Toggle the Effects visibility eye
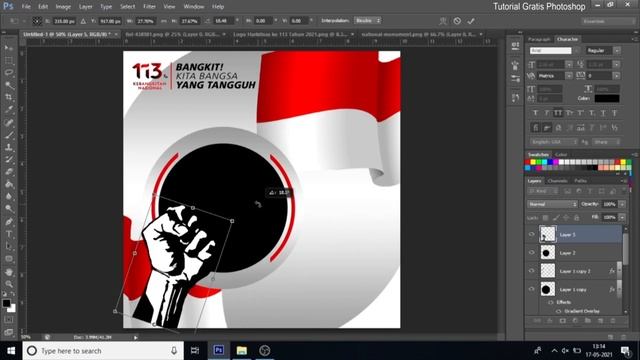 (551, 302)
